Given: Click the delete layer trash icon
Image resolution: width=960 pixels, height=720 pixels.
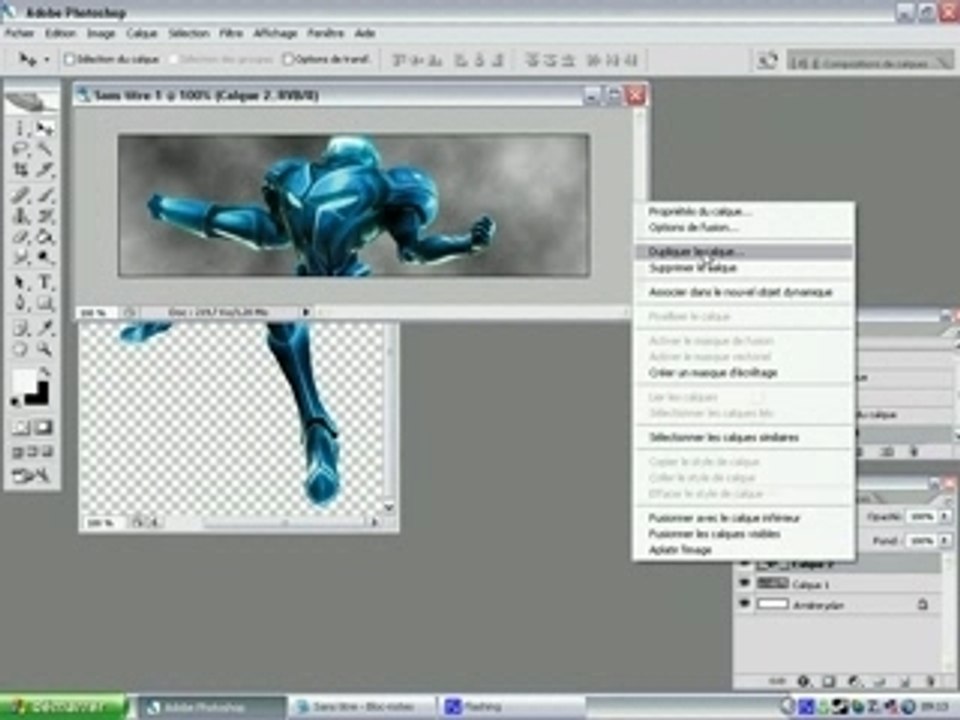Looking at the screenshot, I should 931,681.
